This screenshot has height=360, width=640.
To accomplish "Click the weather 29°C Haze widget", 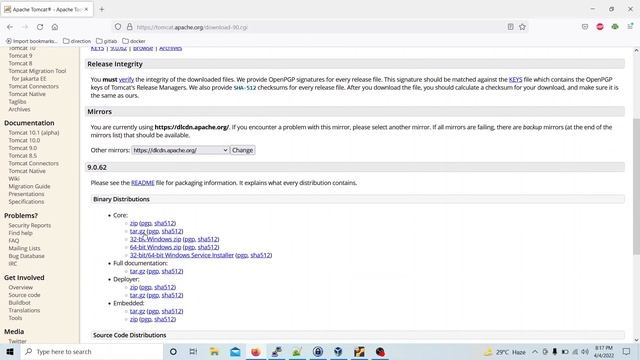I will pos(505,351).
